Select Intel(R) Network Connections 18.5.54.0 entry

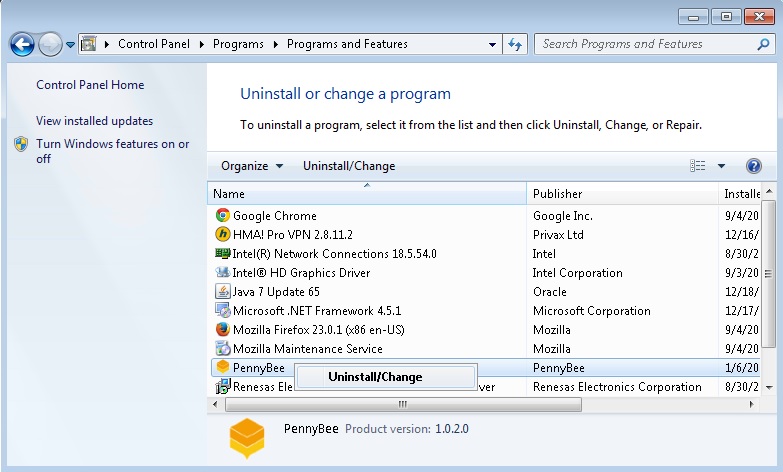click(335, 254)
